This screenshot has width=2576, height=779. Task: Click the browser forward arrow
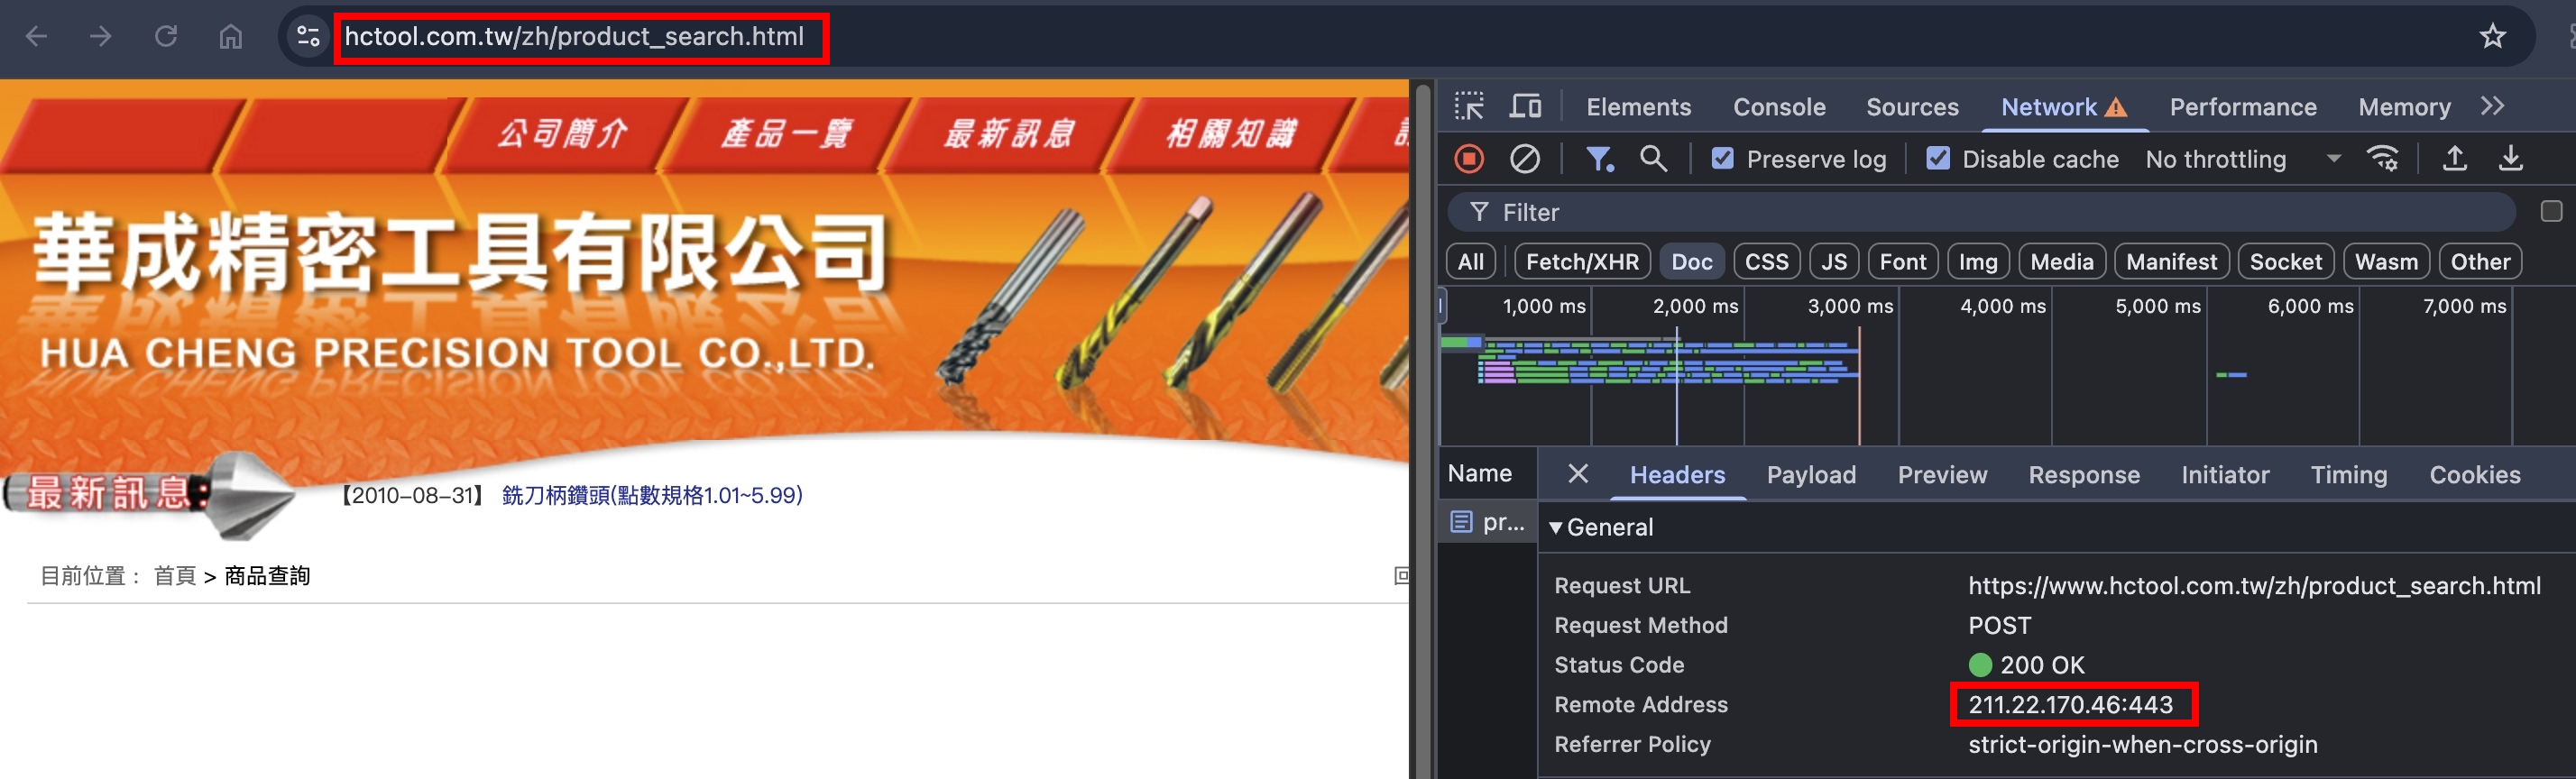click(x=101, y=37)
